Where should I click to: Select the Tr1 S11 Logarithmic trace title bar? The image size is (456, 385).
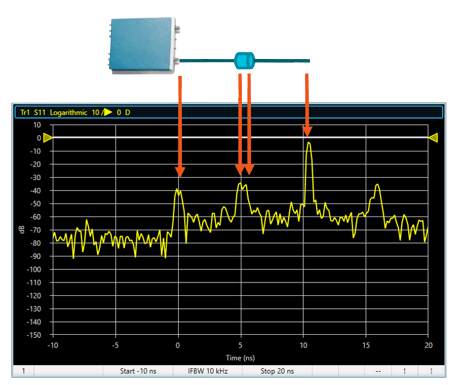228,112
